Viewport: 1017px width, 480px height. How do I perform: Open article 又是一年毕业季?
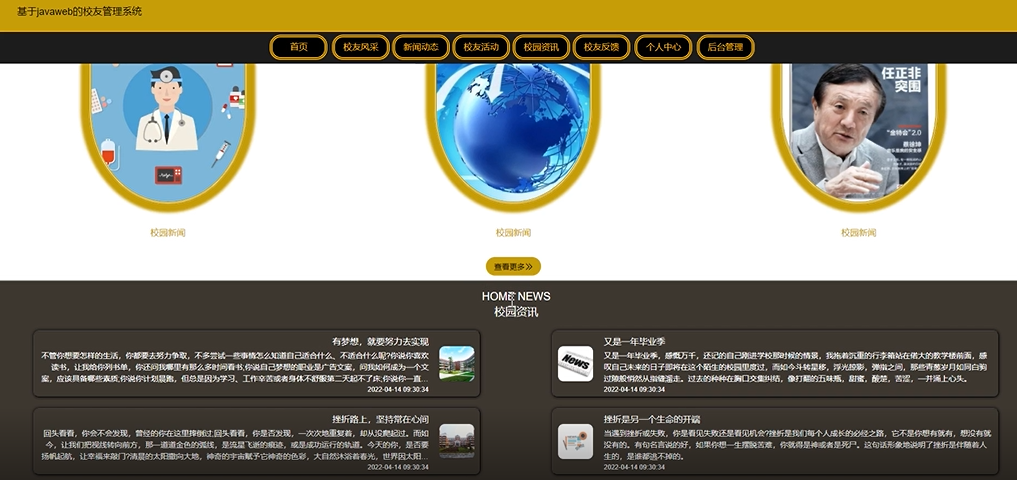coord(634,341)
